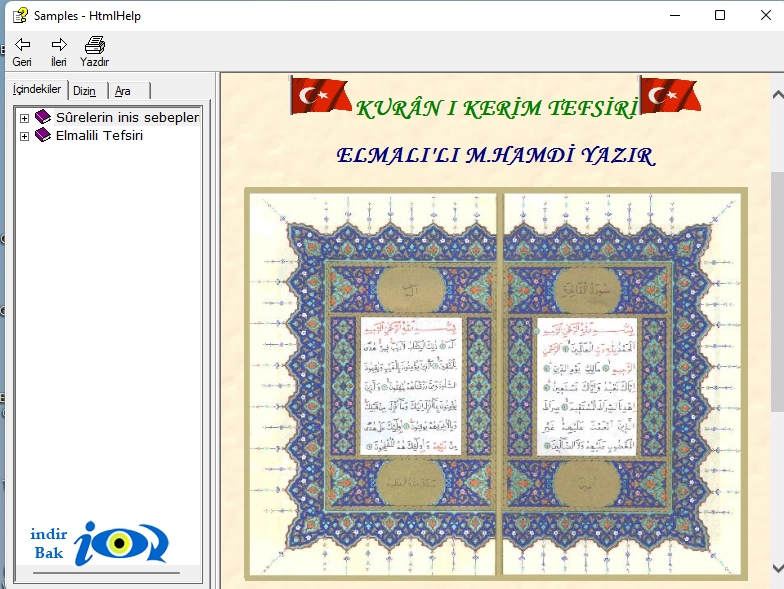Select the Elmalili Tefsiri tree entry
Image resolution: width=784 pixels, height=589 pixels.
click(x=100, y=136)
